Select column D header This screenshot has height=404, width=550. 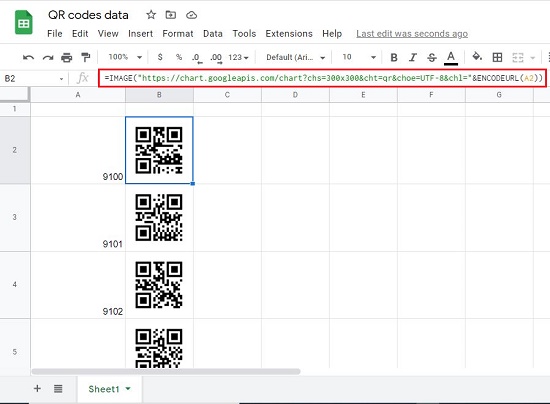click(295, 95)
